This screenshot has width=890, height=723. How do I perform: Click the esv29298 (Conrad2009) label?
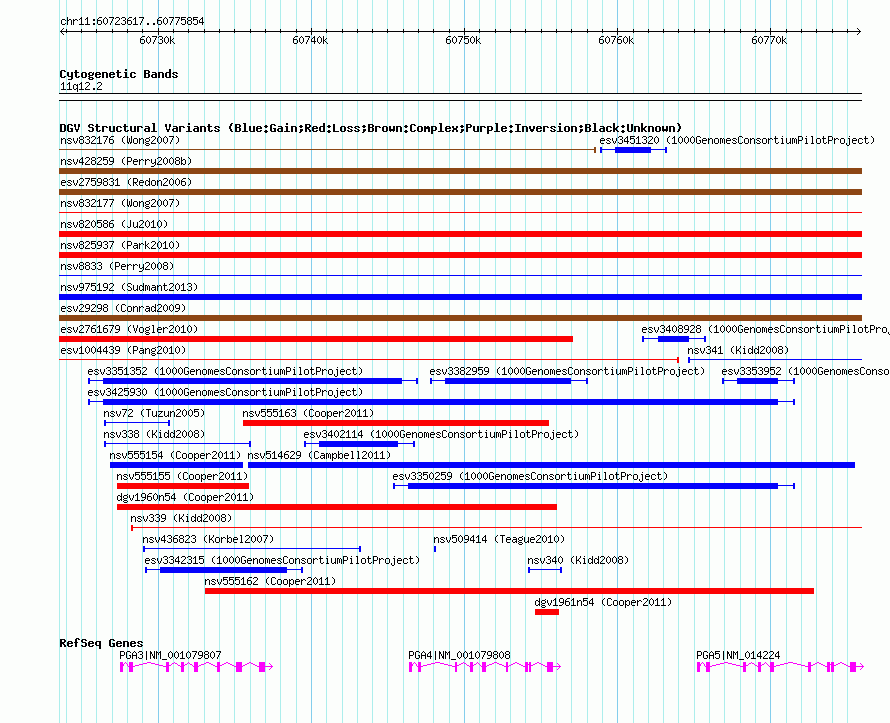(x=123, y=308)
